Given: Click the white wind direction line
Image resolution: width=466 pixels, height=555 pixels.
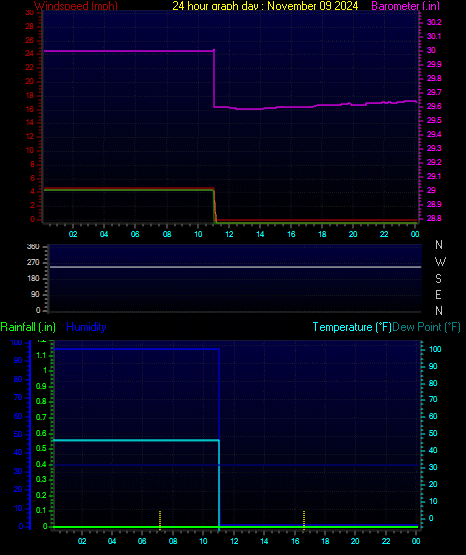Looking at the screenshot, I should click(x=235, y=267).
